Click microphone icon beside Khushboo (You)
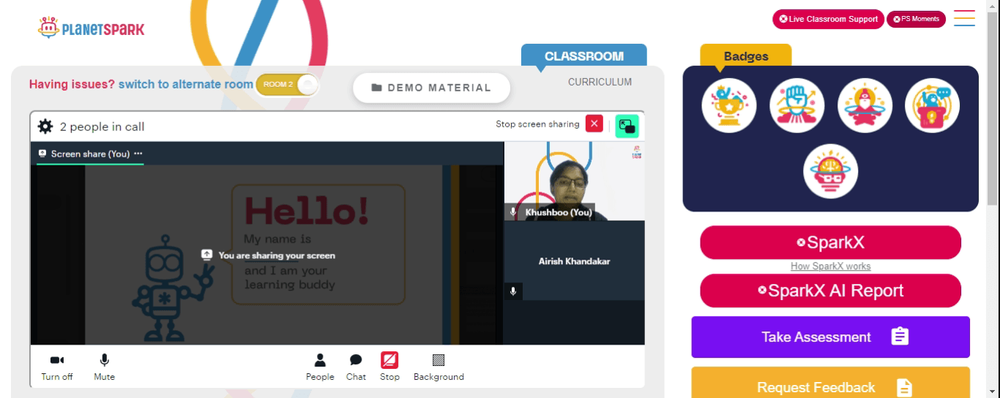1000x398 pixels. click(513, 212)
